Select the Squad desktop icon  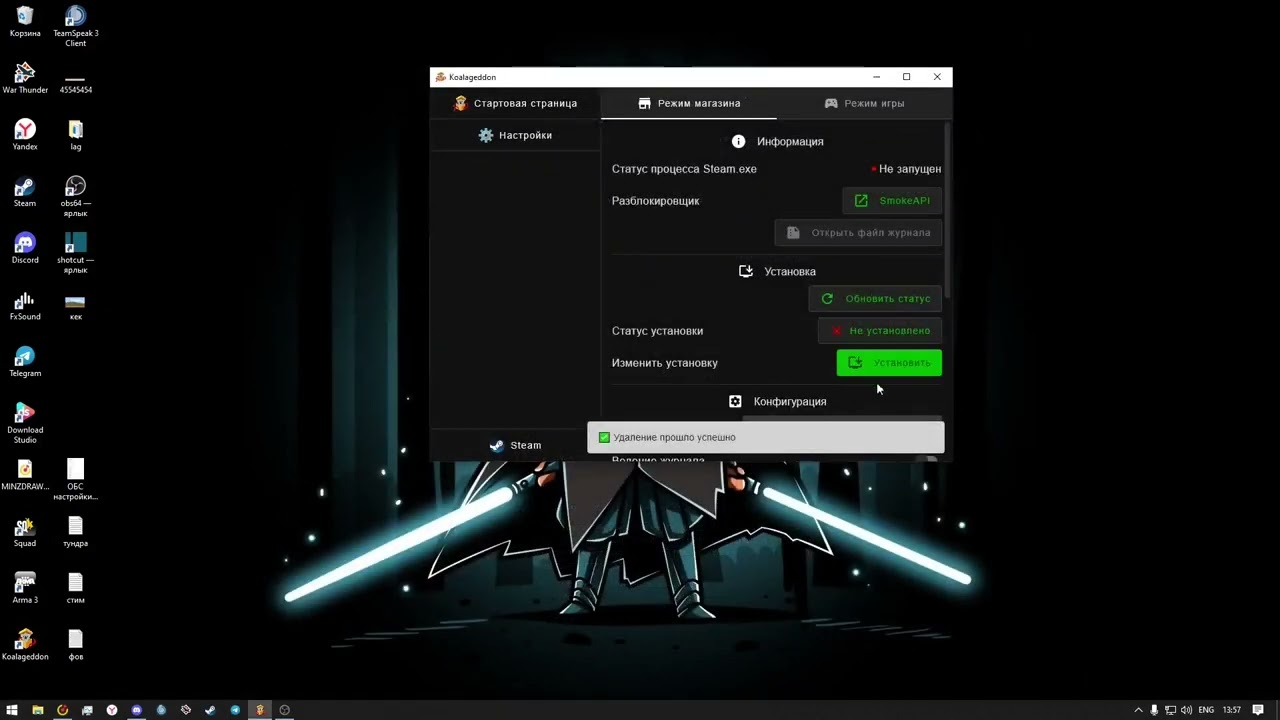coord(25,532)
